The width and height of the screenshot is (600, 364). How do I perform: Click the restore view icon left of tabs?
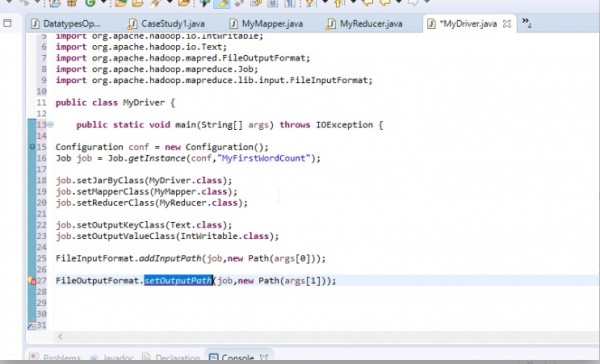(7, 23)
